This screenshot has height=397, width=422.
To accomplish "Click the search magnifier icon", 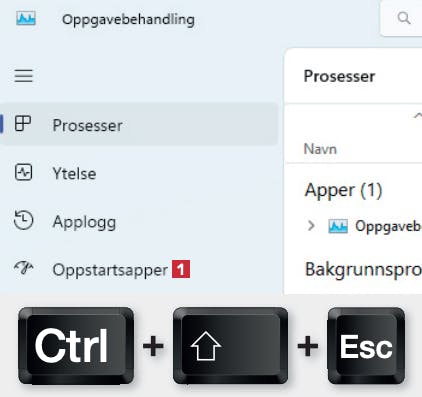I will click(x=404, y=18).
